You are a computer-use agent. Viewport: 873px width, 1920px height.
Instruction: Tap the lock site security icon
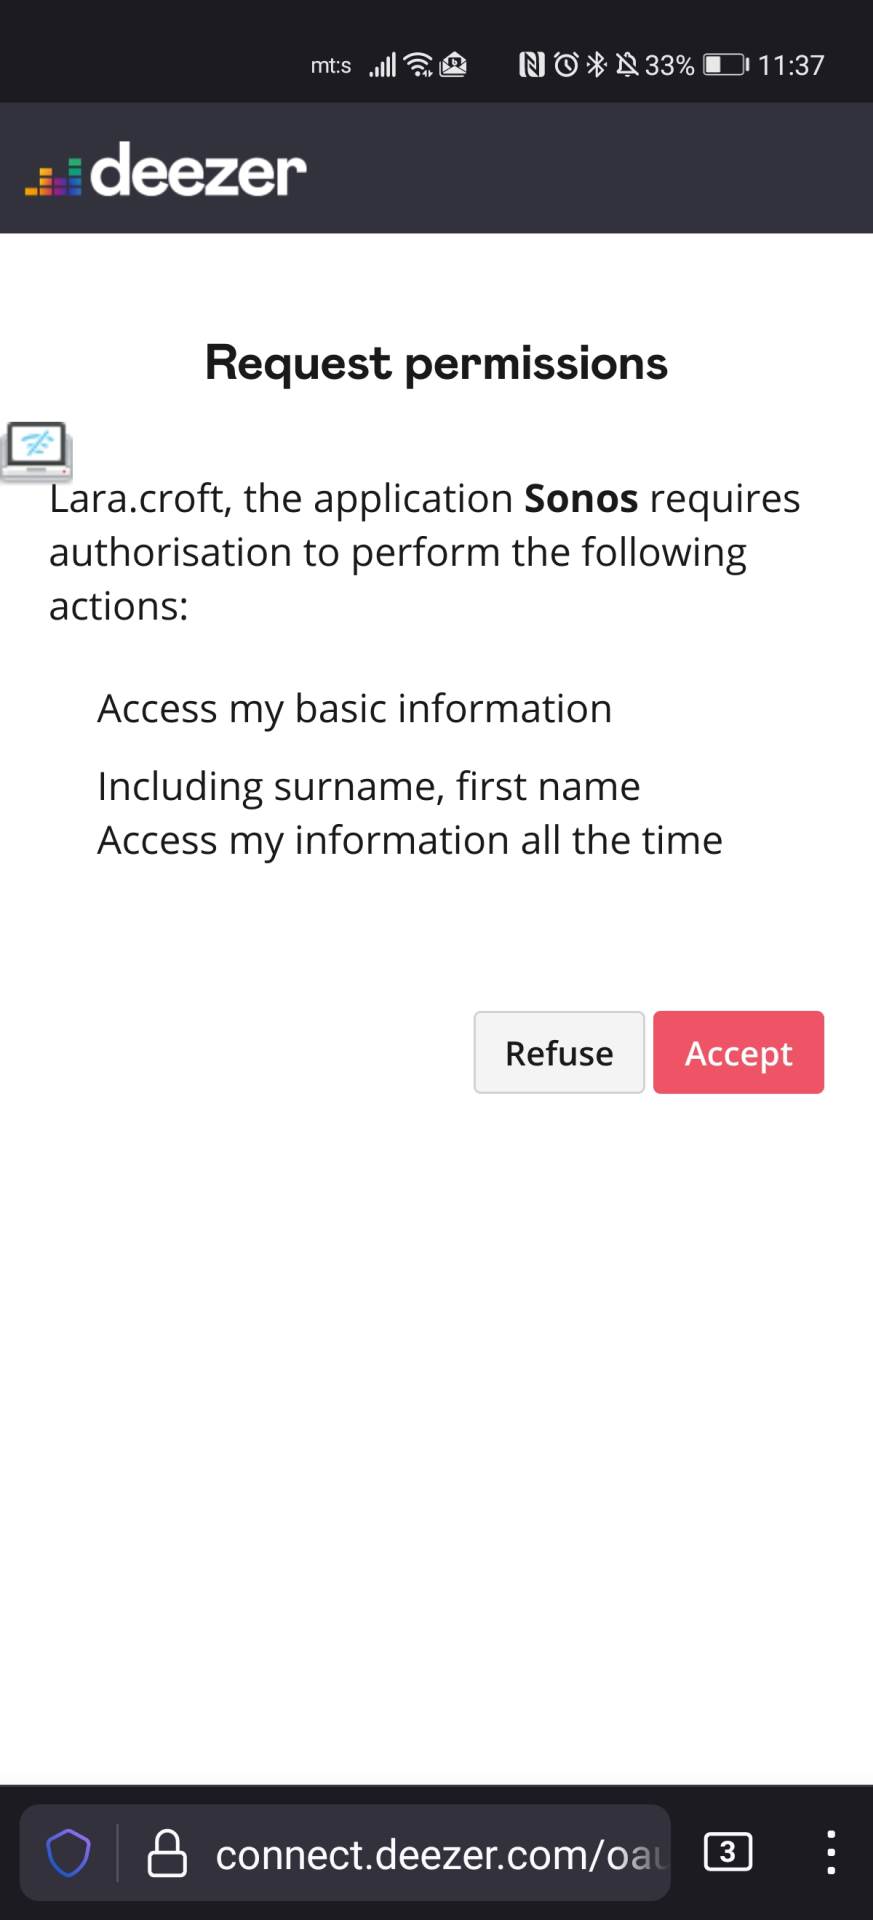click(x=167, y=1853)
